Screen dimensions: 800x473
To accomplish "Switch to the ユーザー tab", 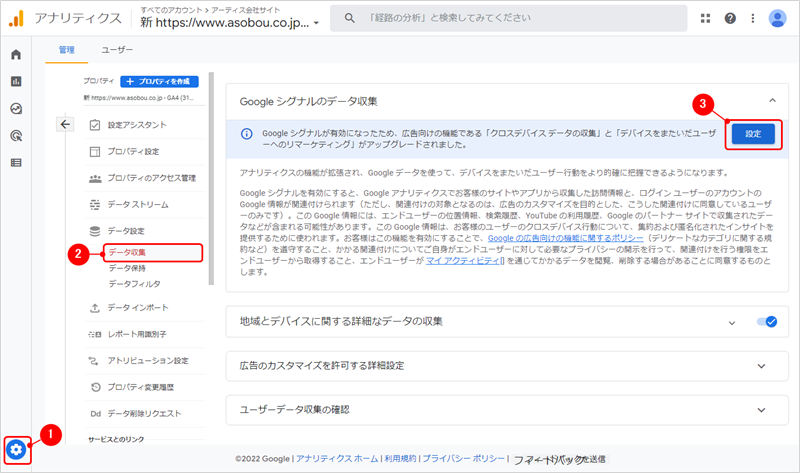I will (x=117, y=49).
